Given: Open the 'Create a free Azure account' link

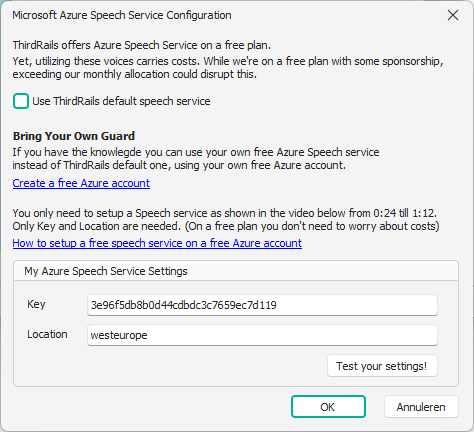Looking at the screenshot, I should coord(81,183).
